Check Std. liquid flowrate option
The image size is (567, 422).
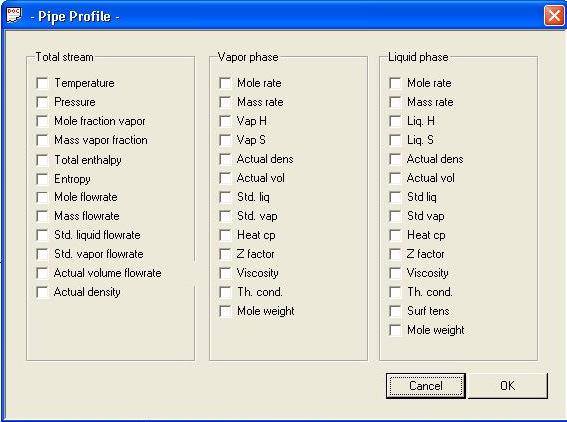(42, 235)
